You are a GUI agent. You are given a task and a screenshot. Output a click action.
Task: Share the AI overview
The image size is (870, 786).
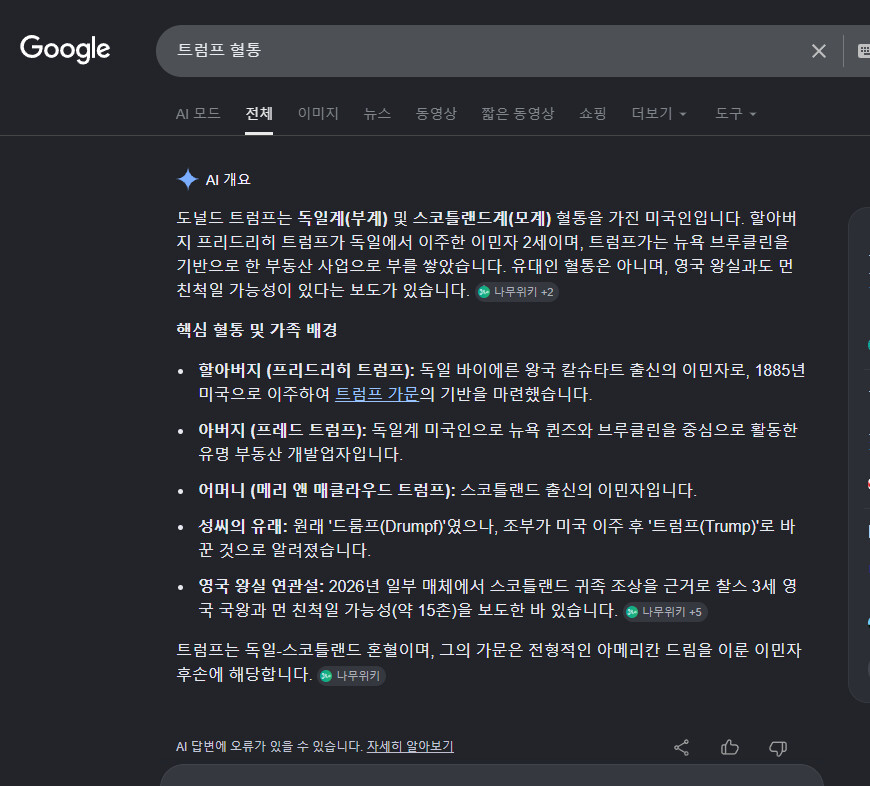pyautogui.click(x=681, y=748)
